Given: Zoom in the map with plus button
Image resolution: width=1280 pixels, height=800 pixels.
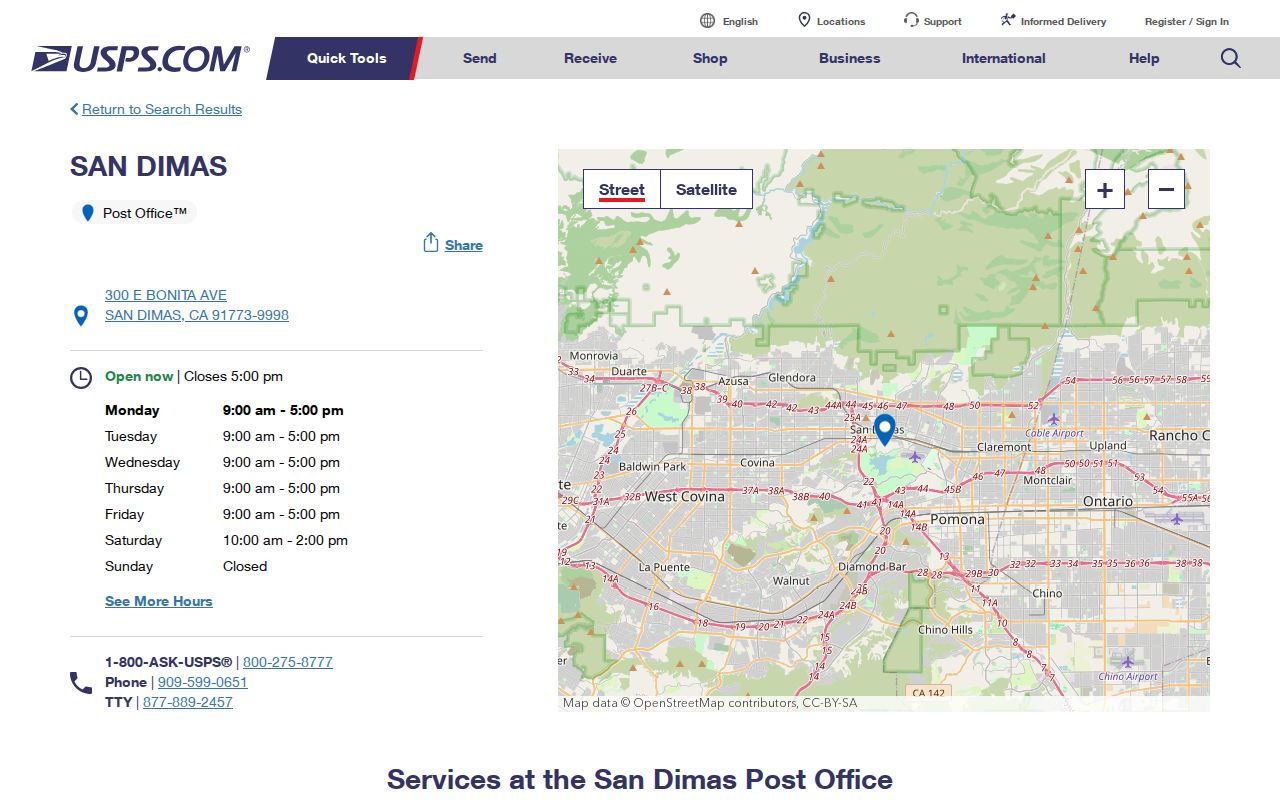Looking at the screenshot, I should (x=1105, y=189).
